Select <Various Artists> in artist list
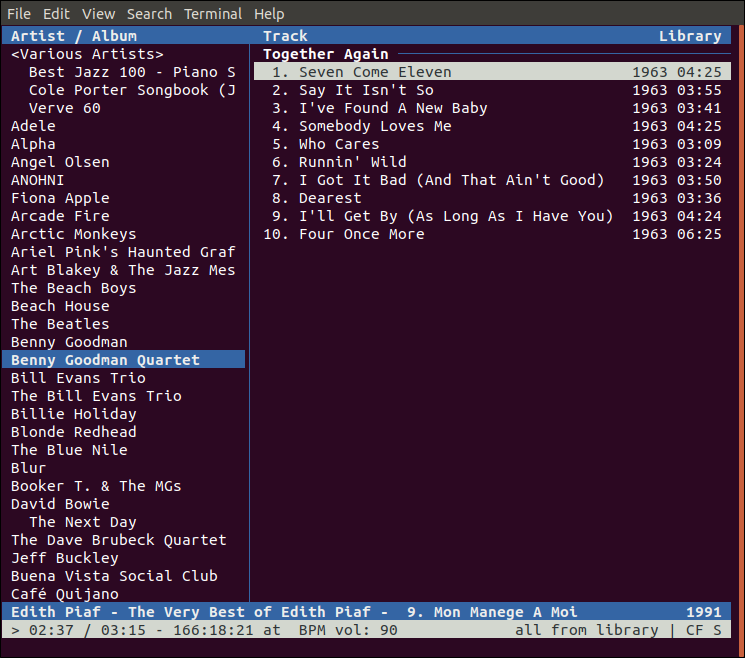This screenshot has height=658, width=745. pos(87,54)
